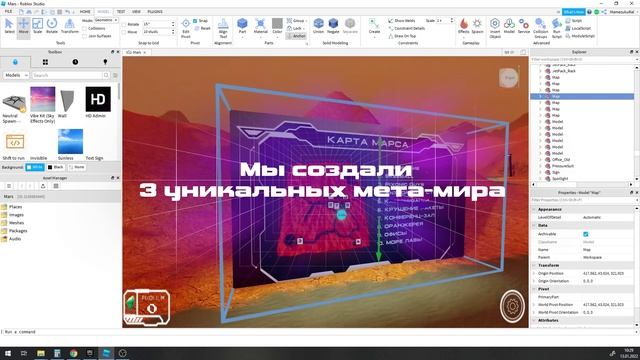Expand the Origin Position property
Viewport: 640px width, 360px height.
click(534, 273)
